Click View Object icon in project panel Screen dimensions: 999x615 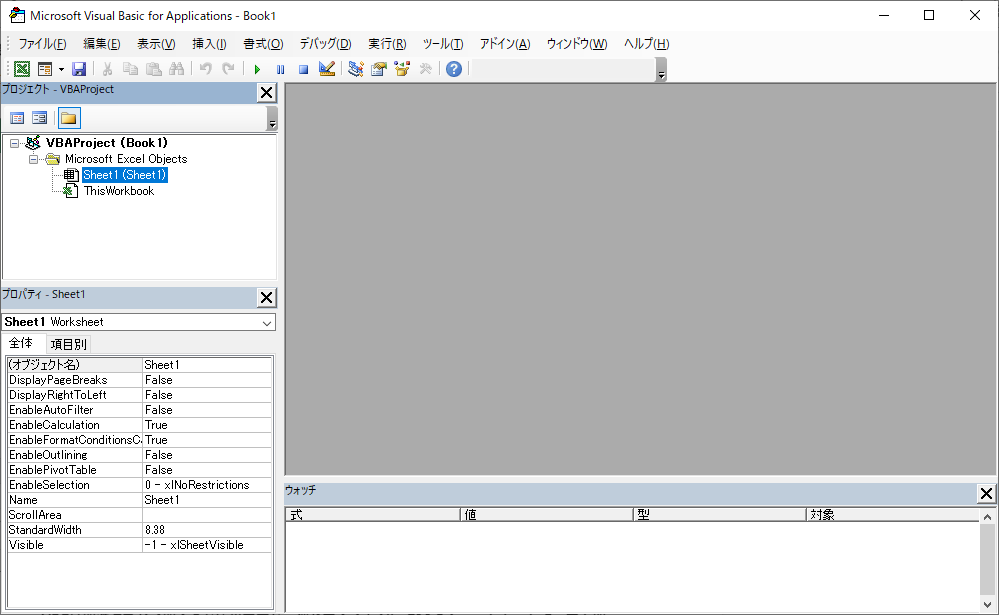click(40, 118)
